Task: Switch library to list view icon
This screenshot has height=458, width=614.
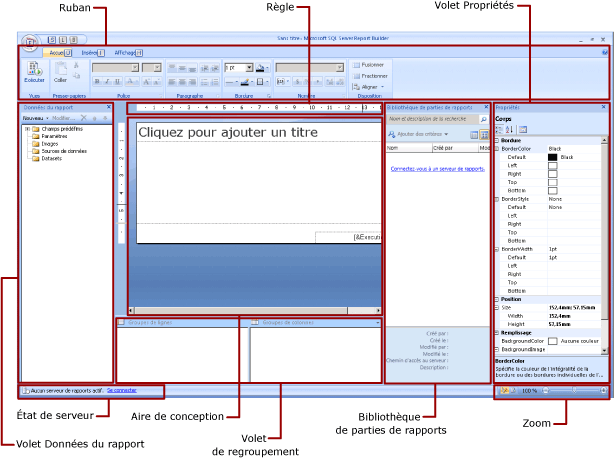Action: click(x=474, y=135)
